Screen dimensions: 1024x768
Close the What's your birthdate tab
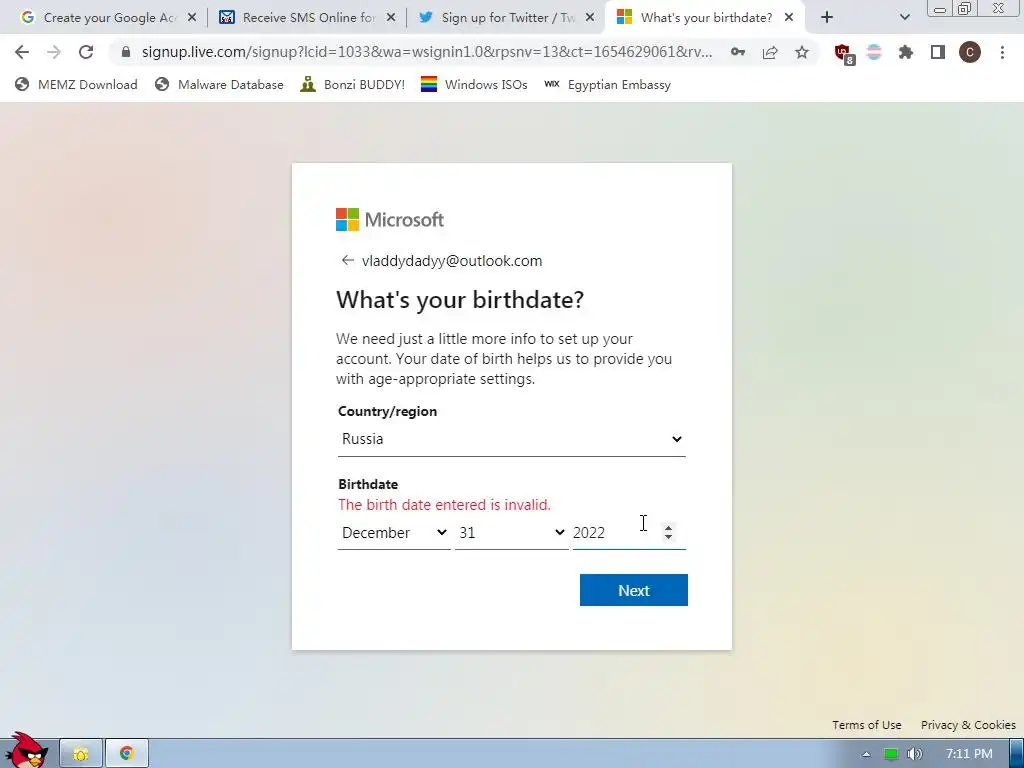coord(789,18)
